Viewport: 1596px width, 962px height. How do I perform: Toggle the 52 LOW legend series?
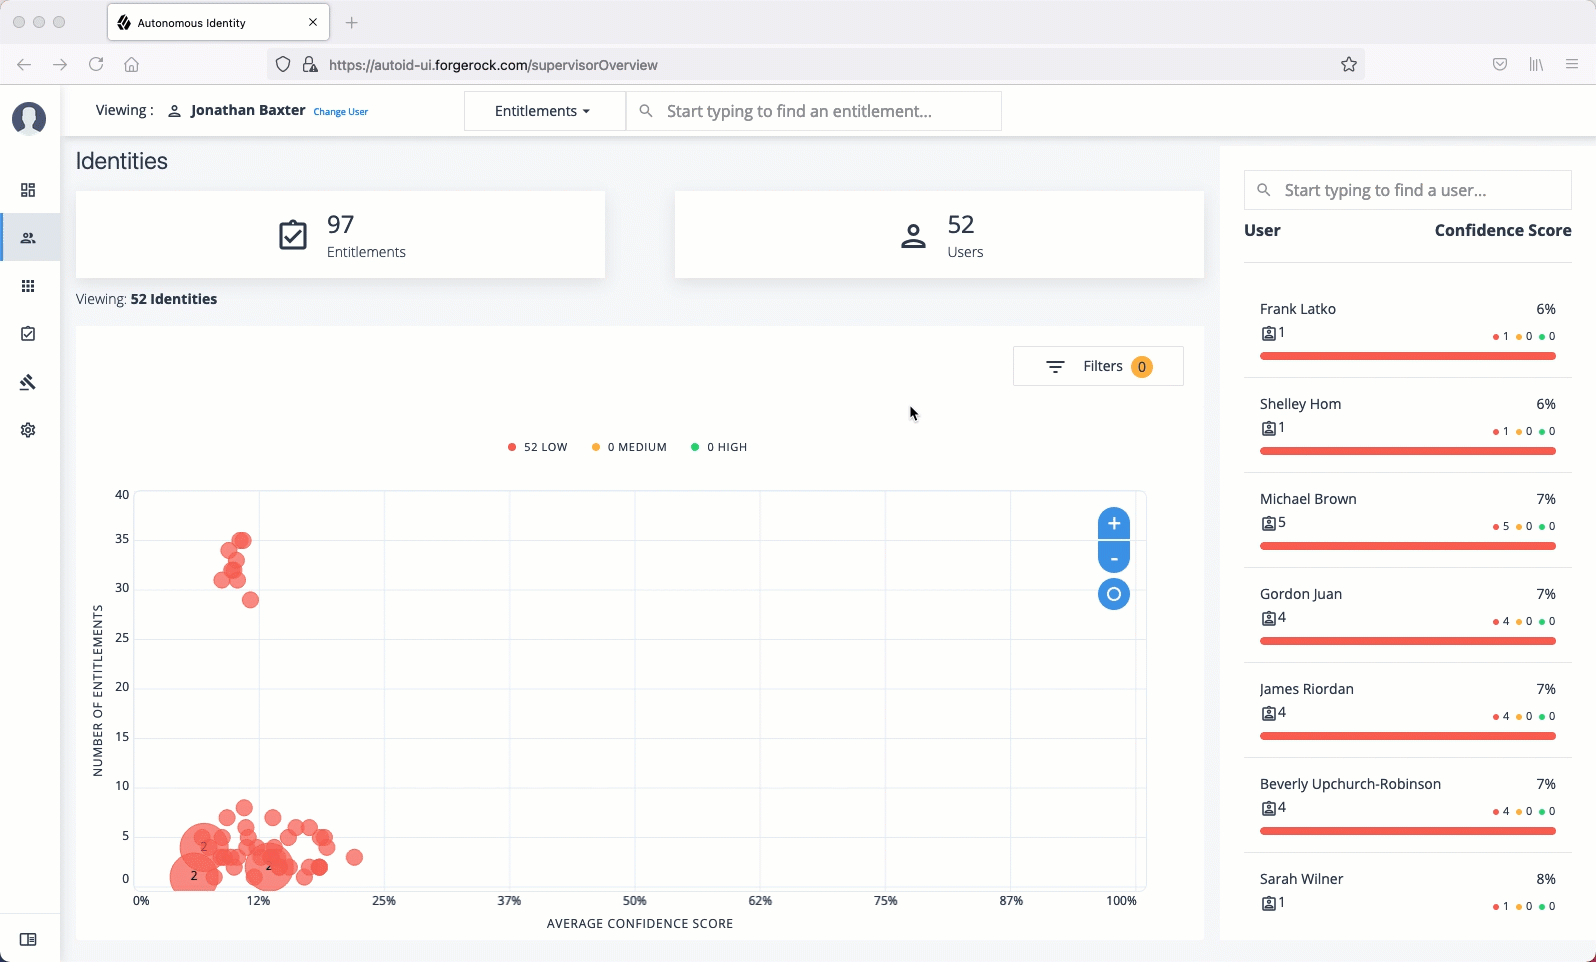click(x=538, y=447)
